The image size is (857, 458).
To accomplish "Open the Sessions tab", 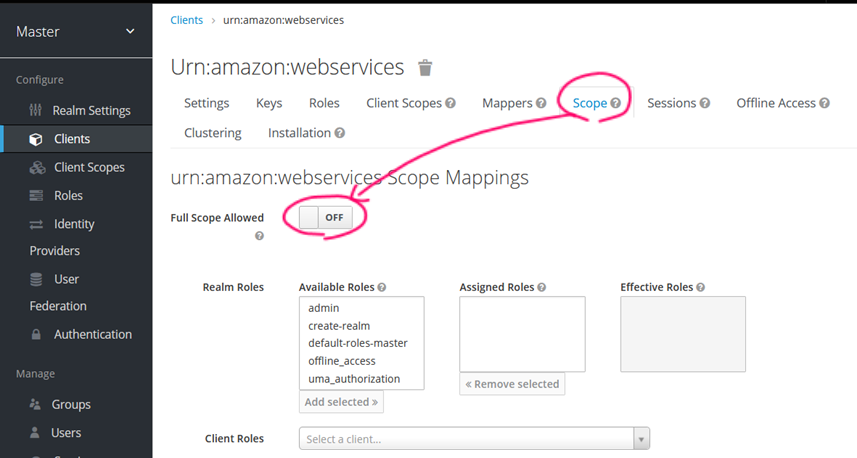I will click(672, 103).
